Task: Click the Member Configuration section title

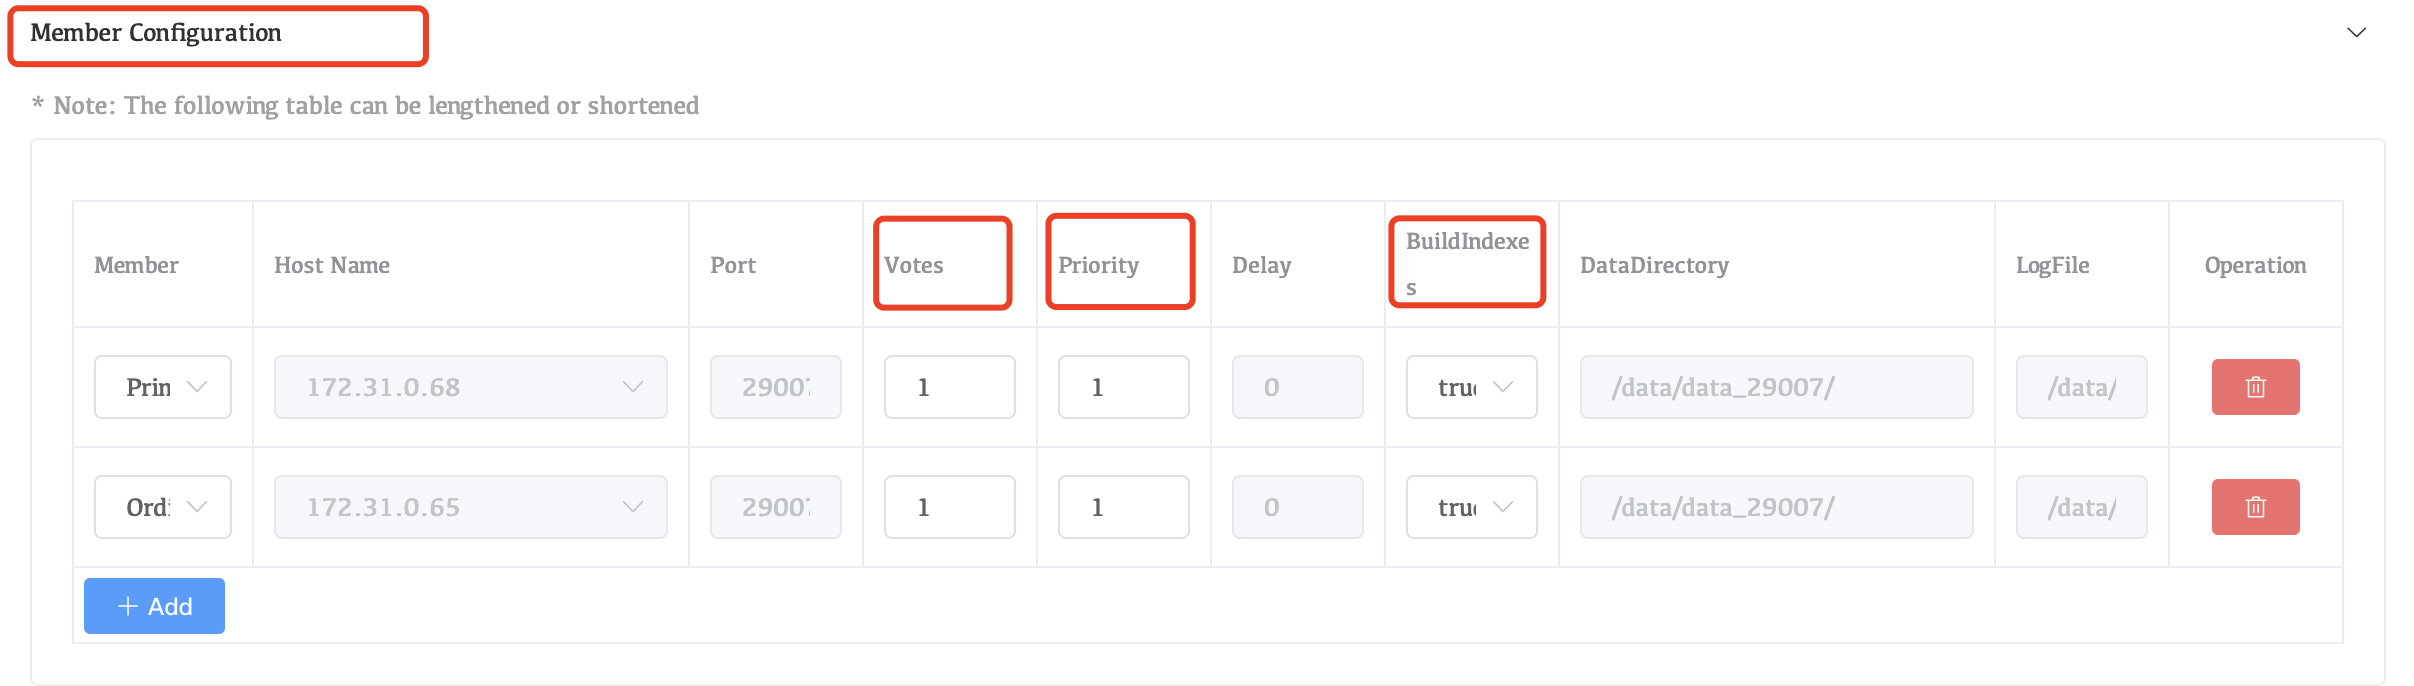Action: pyautogui.click(x=156, y=33)
